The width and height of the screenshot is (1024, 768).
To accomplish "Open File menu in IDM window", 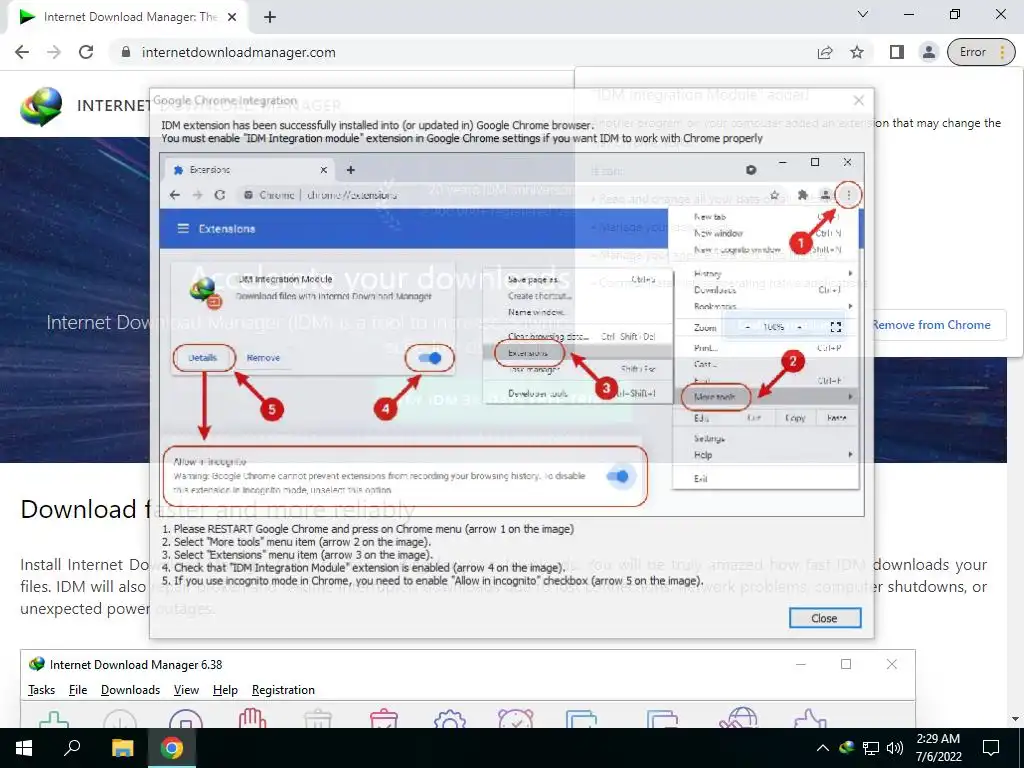I will (78, 690).
